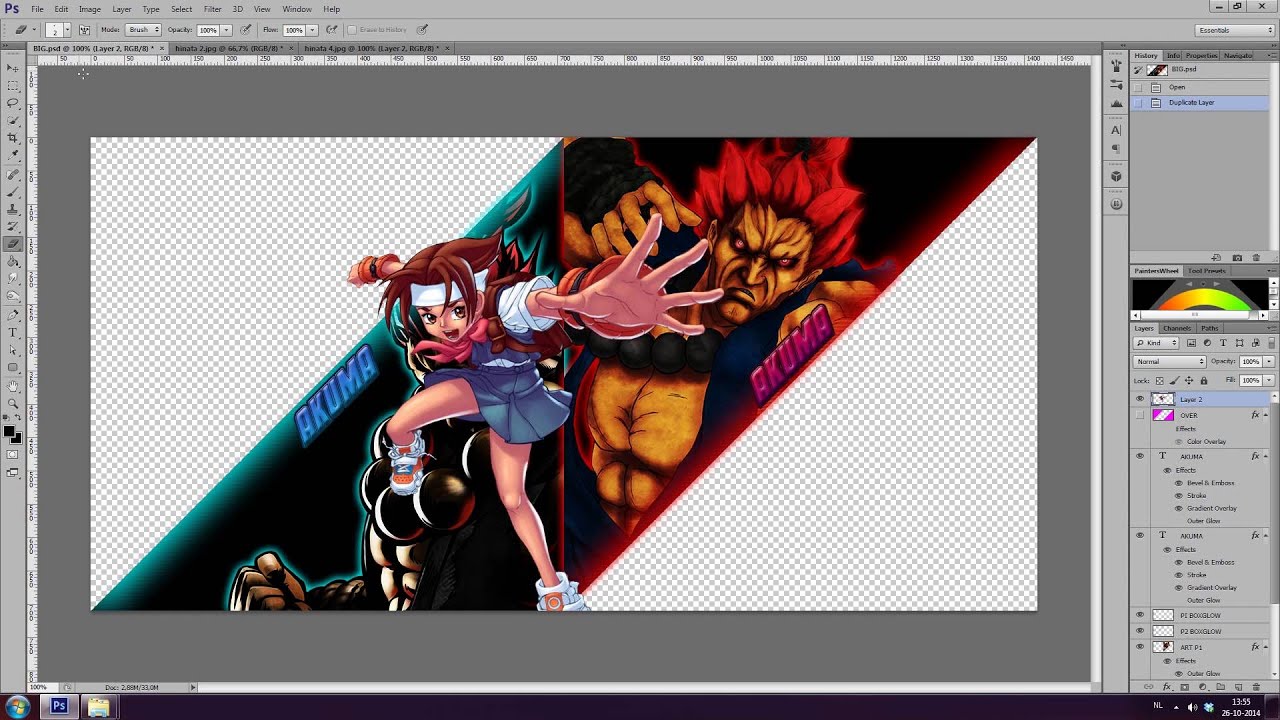Toggle the layer filter on/off switch
Viewport: 1280px width, 720px height.
(1271, 343)
